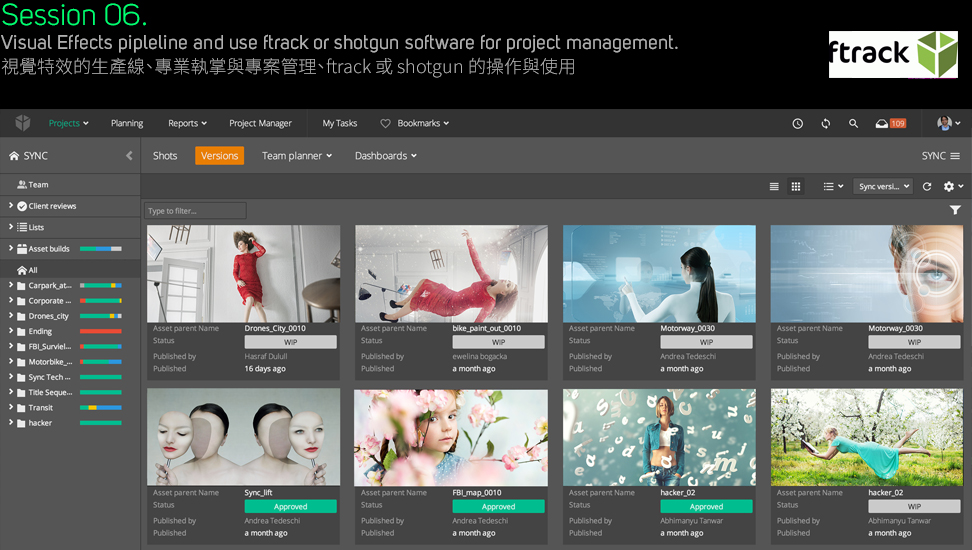Open the My Tasks menu item
This screenshot has height=550, width=972.
coord(339,124)
